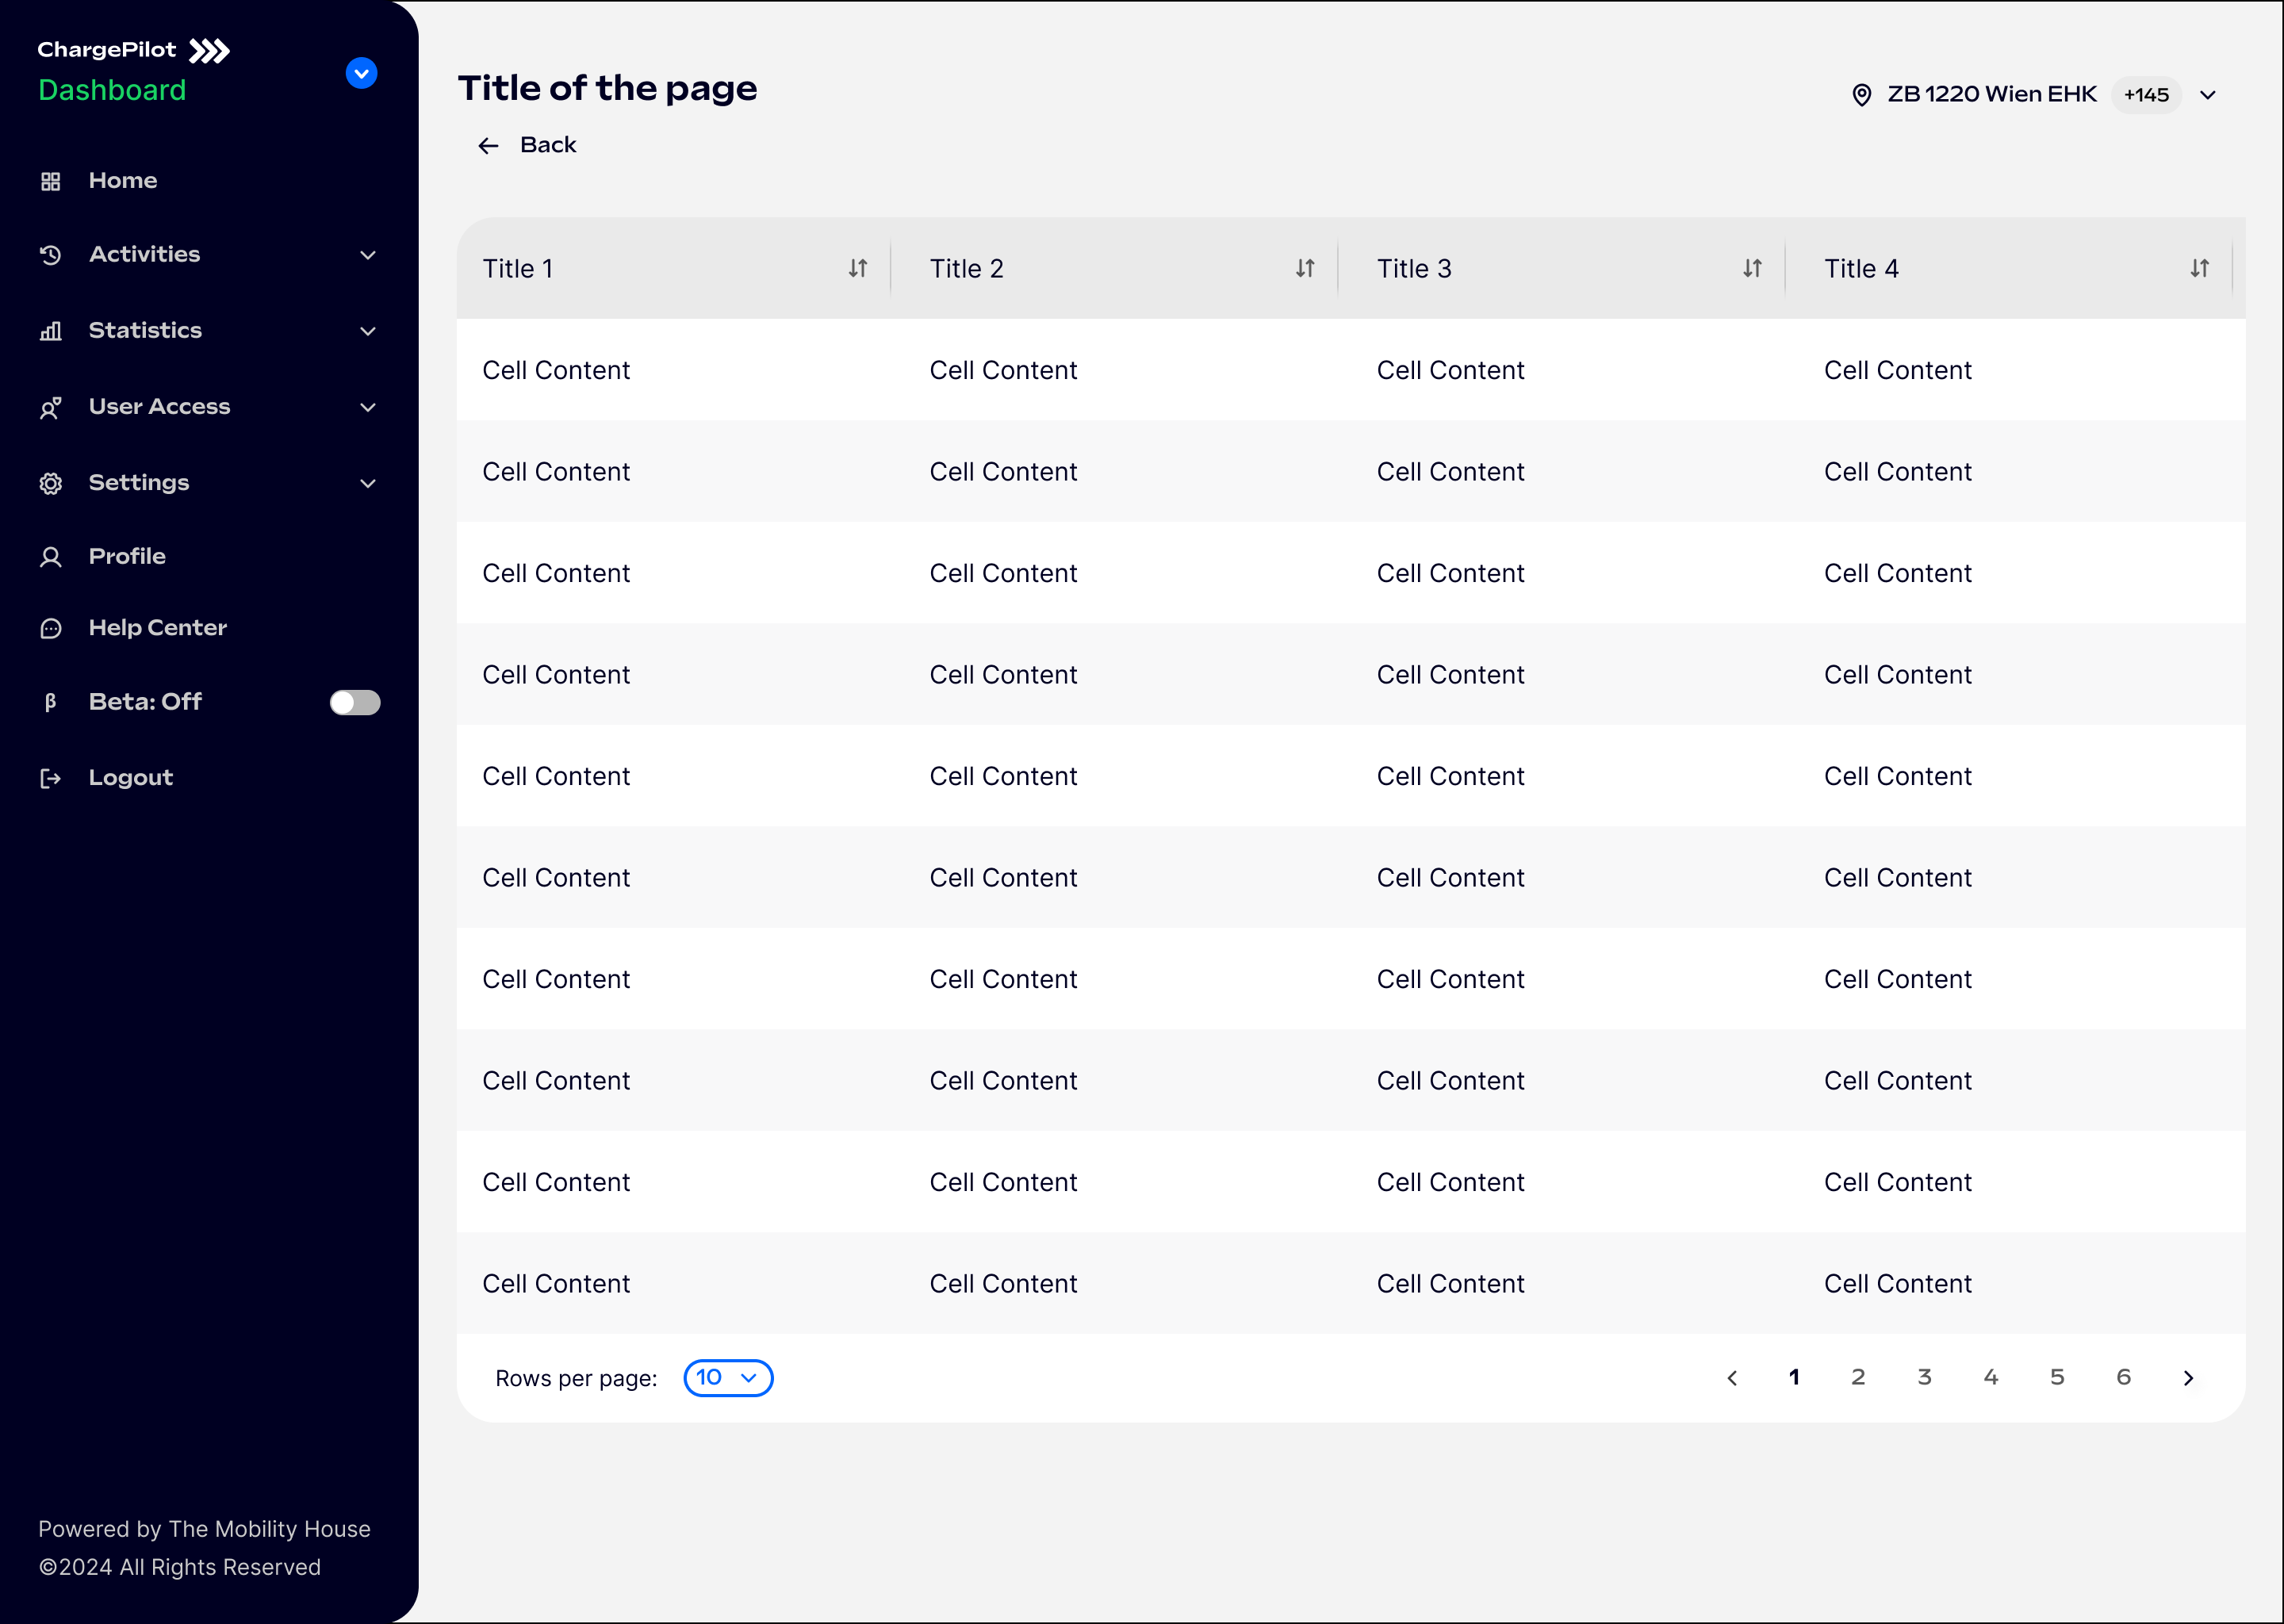Click the Title 3 column header
The width and height of the screenshot is (2284, 1624).
tap(1414, 268)
